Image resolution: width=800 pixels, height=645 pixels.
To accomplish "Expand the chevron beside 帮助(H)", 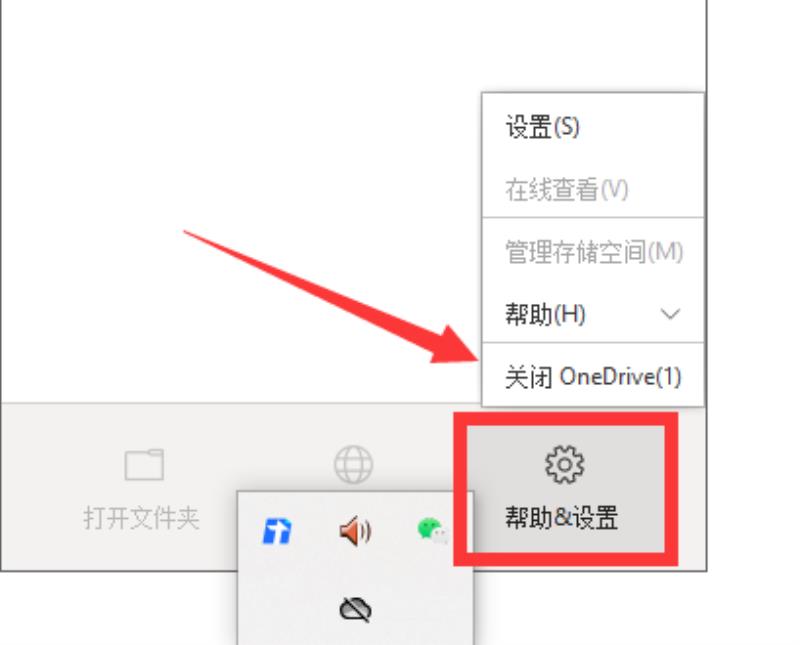I will point(670,314).
